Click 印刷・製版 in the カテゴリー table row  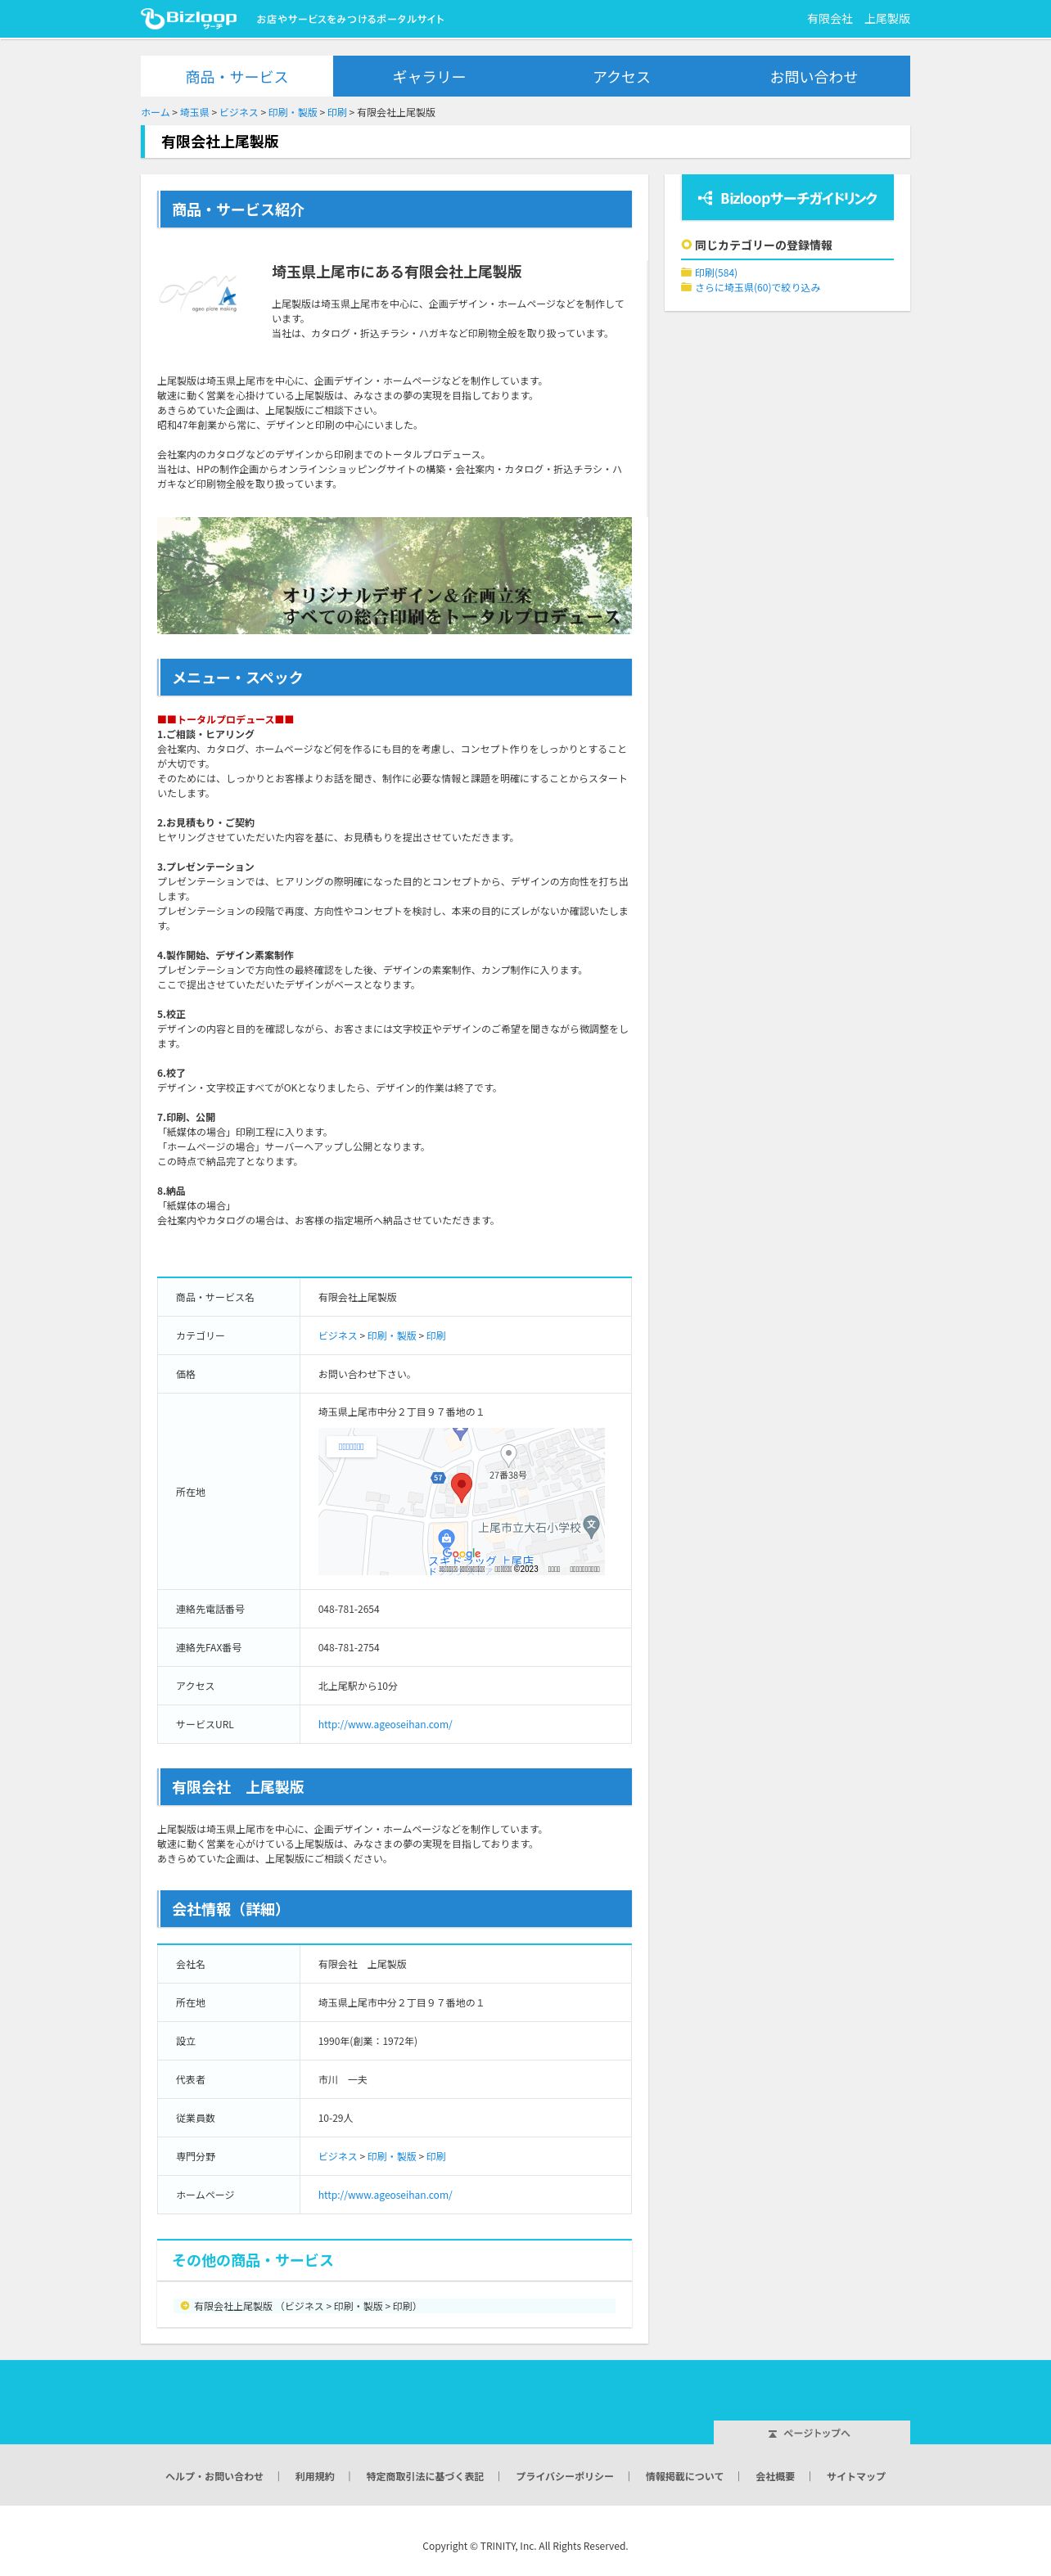391,1336
